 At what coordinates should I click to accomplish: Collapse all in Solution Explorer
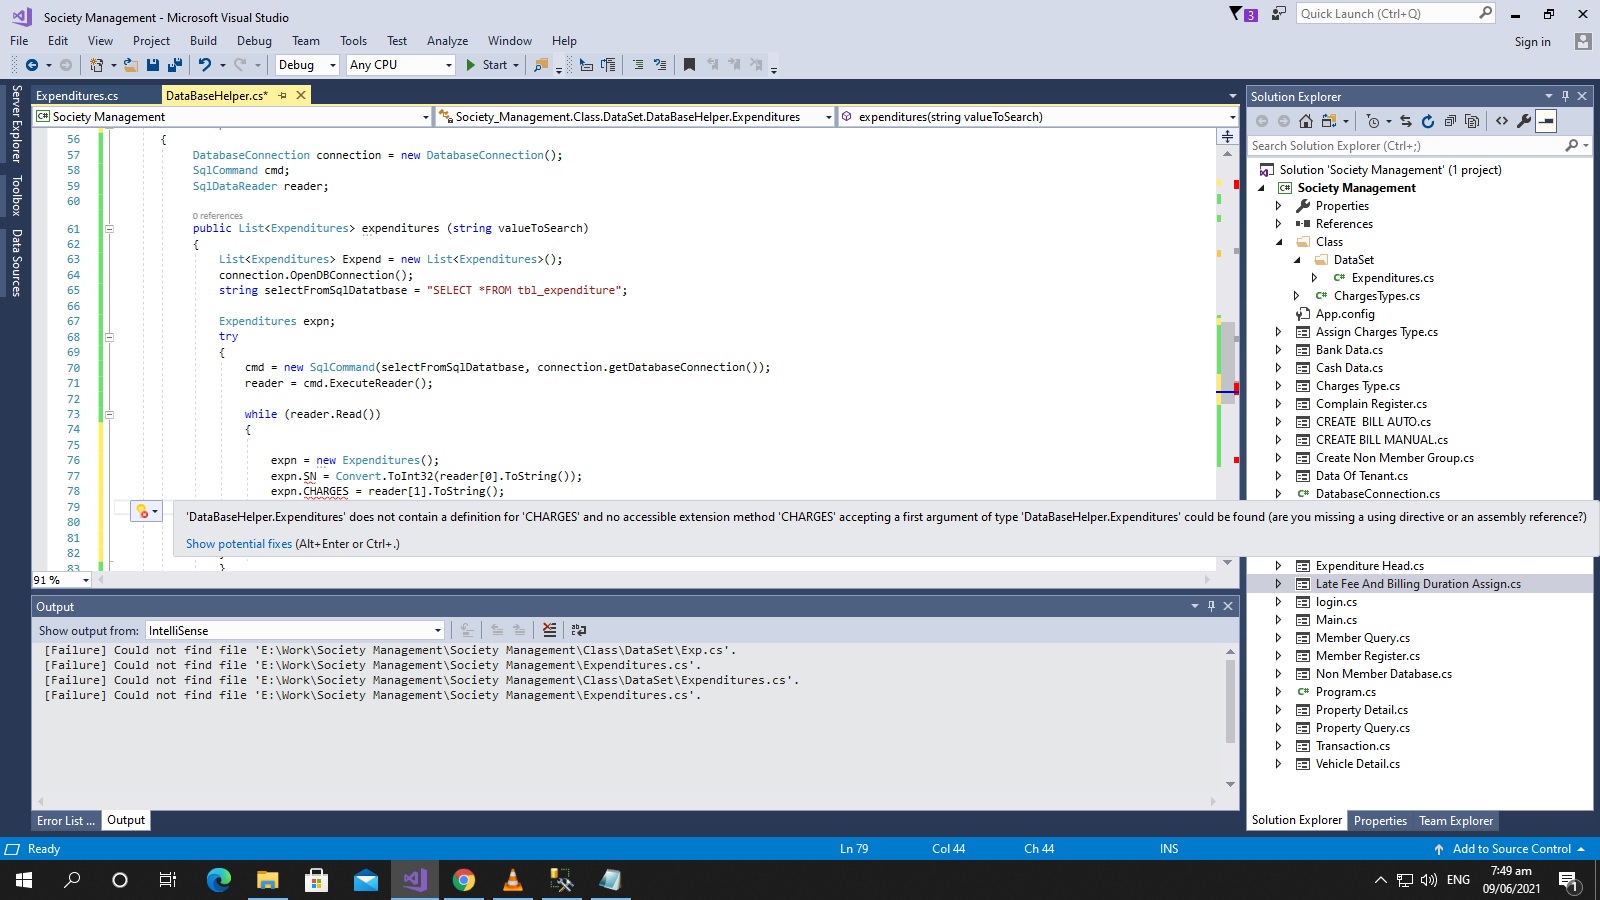point(1450,121)
